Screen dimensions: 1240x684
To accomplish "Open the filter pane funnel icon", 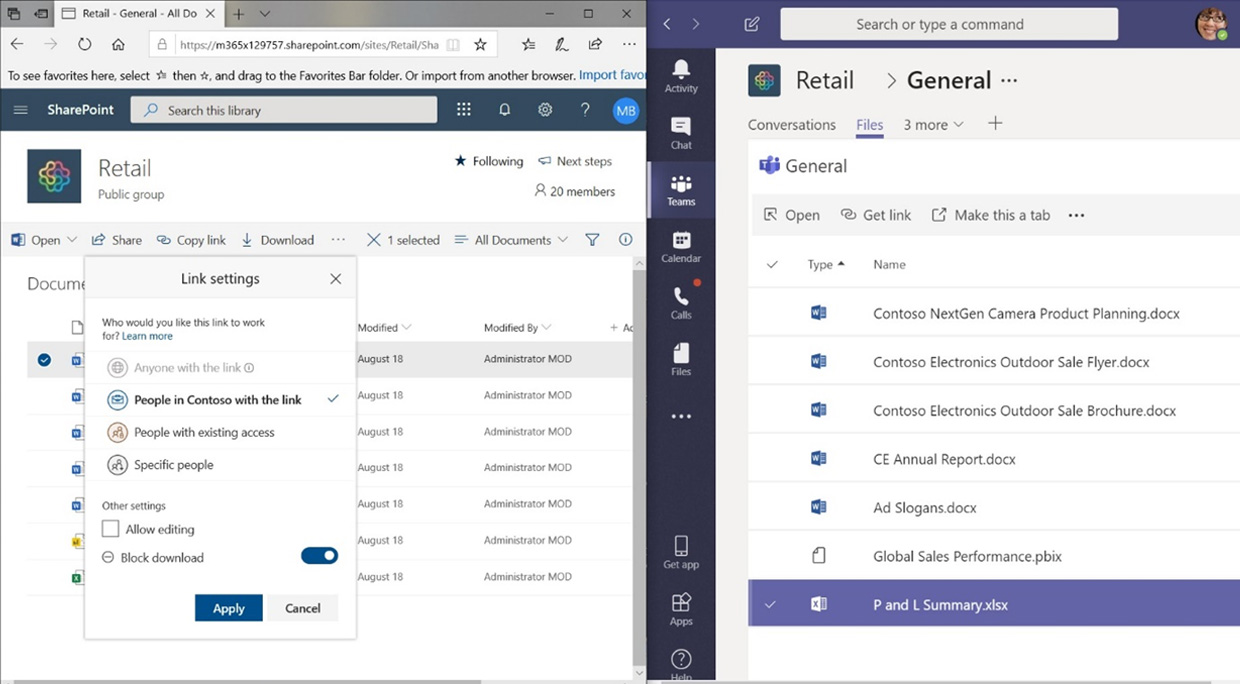I will 592,240.
